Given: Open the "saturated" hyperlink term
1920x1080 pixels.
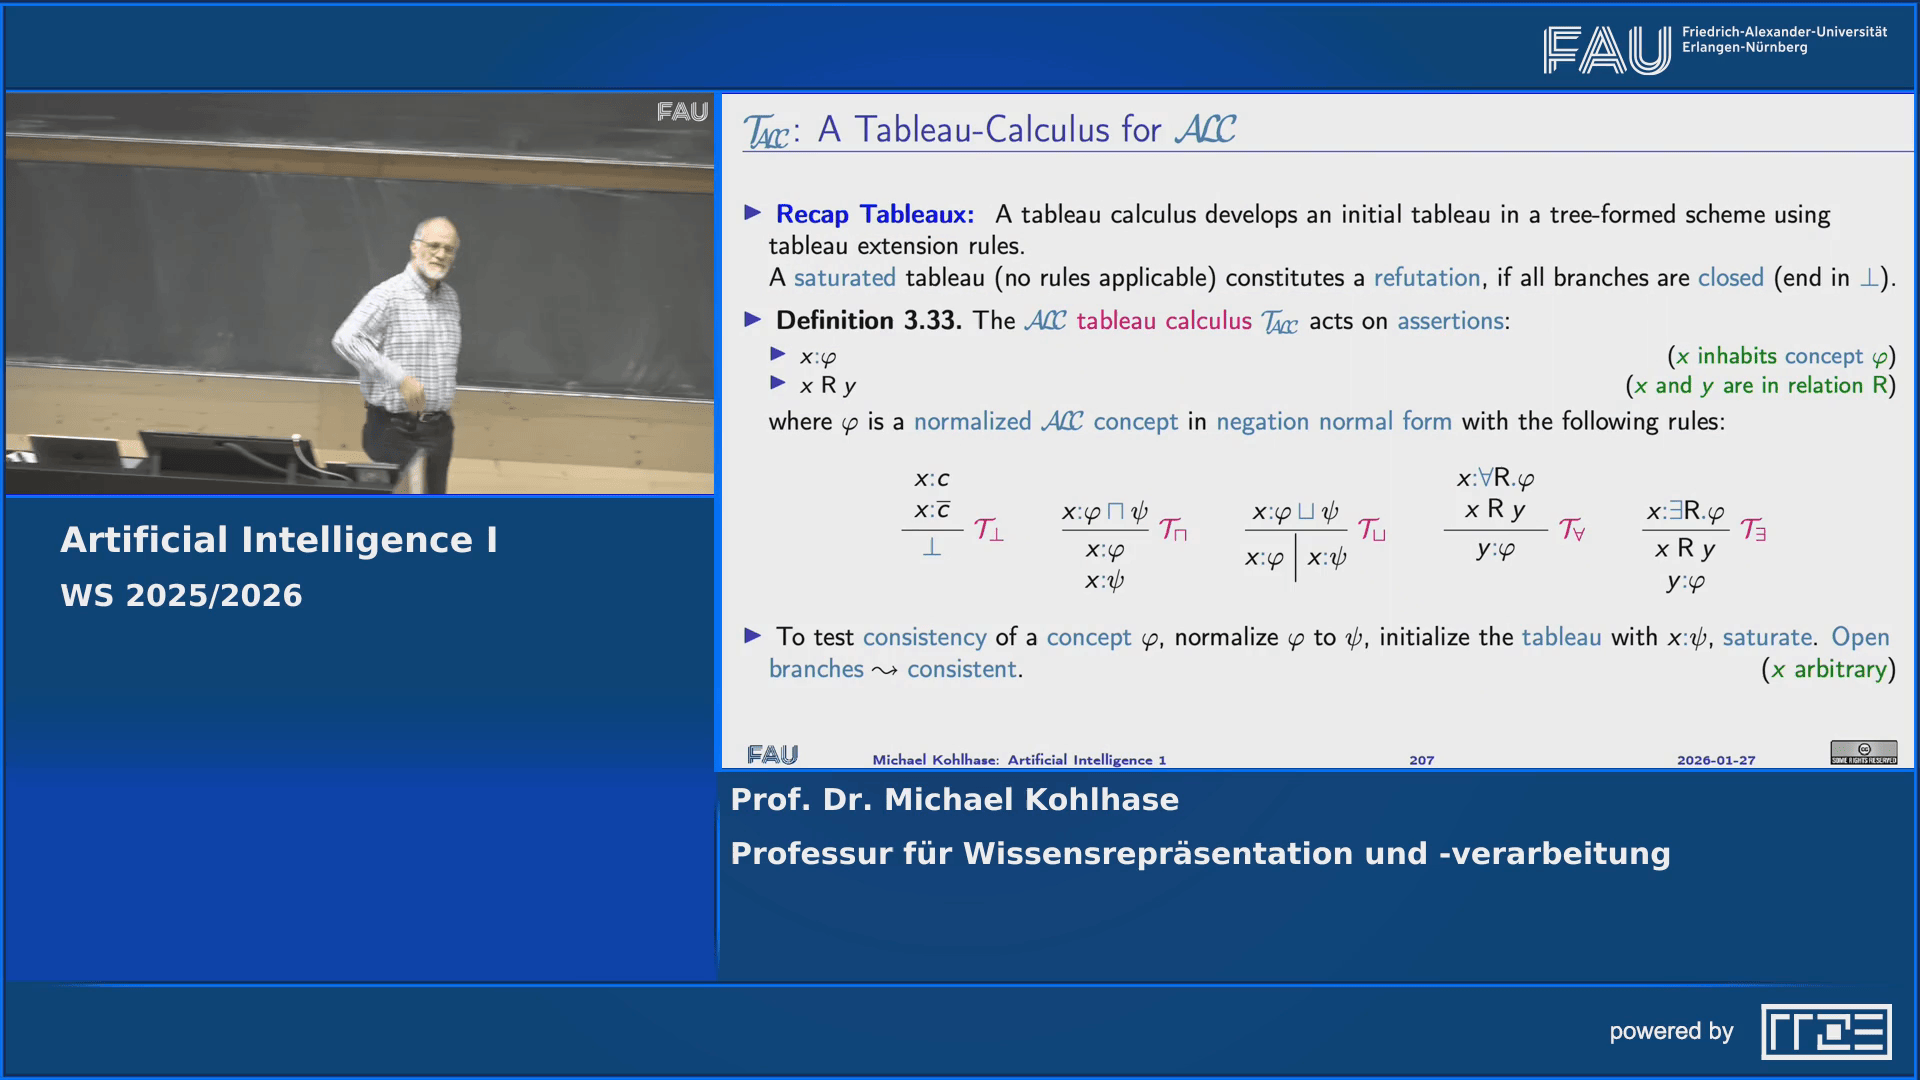Looking at the screenshot, I should coord(843,278).
